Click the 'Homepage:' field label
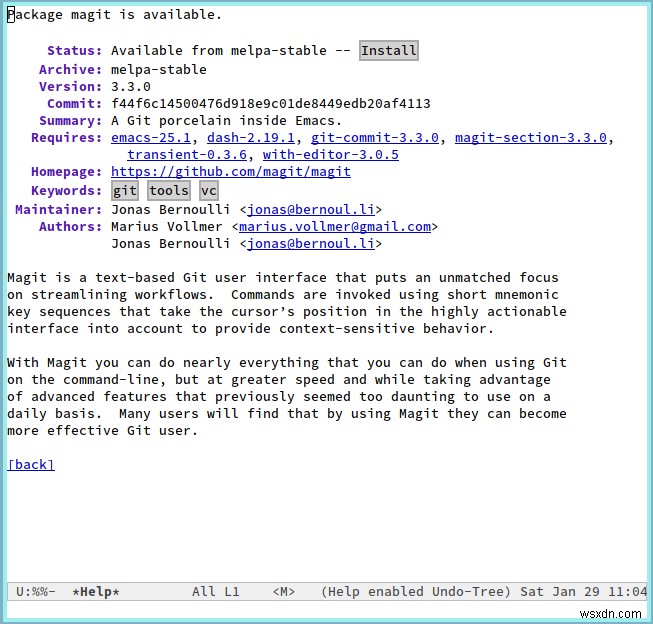Screen dimensions: 653x624 pos(67,172)
